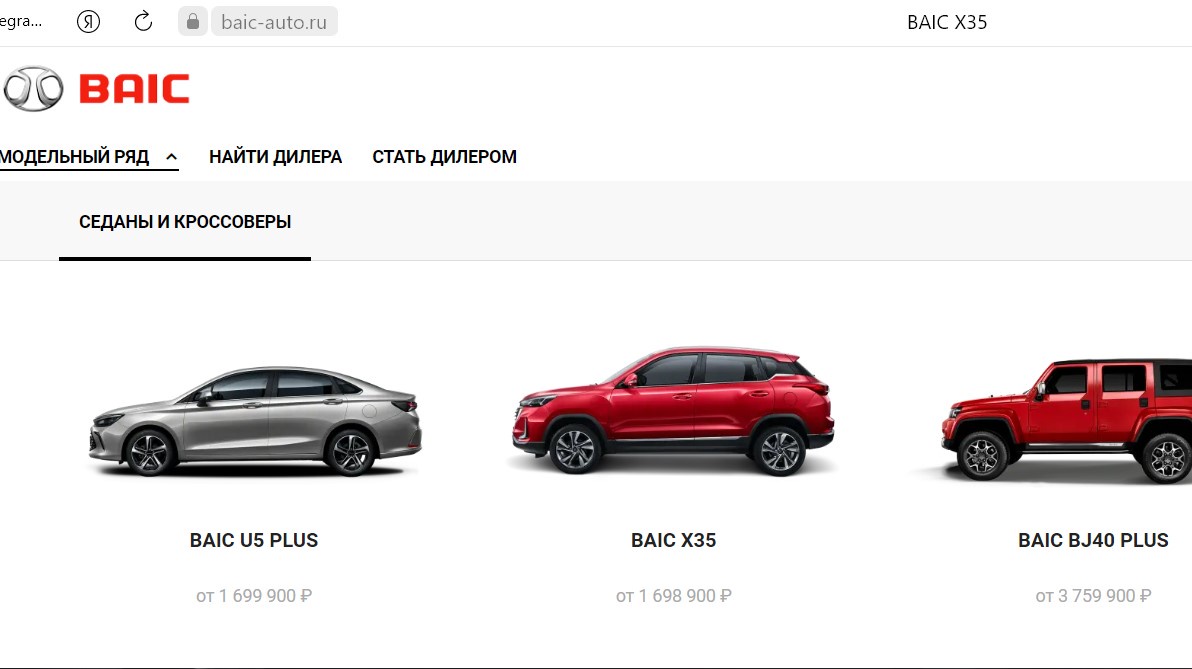
Task: Collapse the Модельный ряд chevron
Action: click(172, 157)
